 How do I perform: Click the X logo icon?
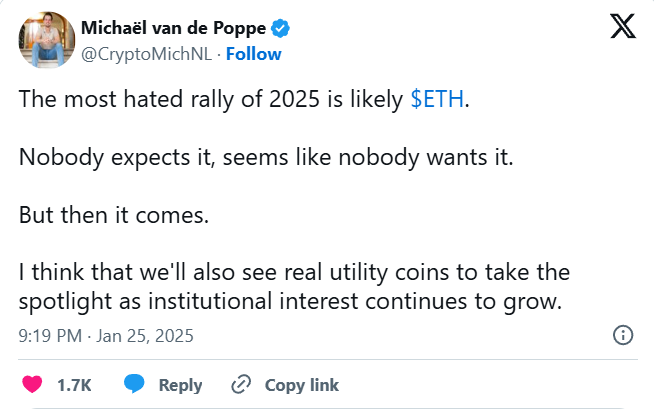(x=623, y=26)
